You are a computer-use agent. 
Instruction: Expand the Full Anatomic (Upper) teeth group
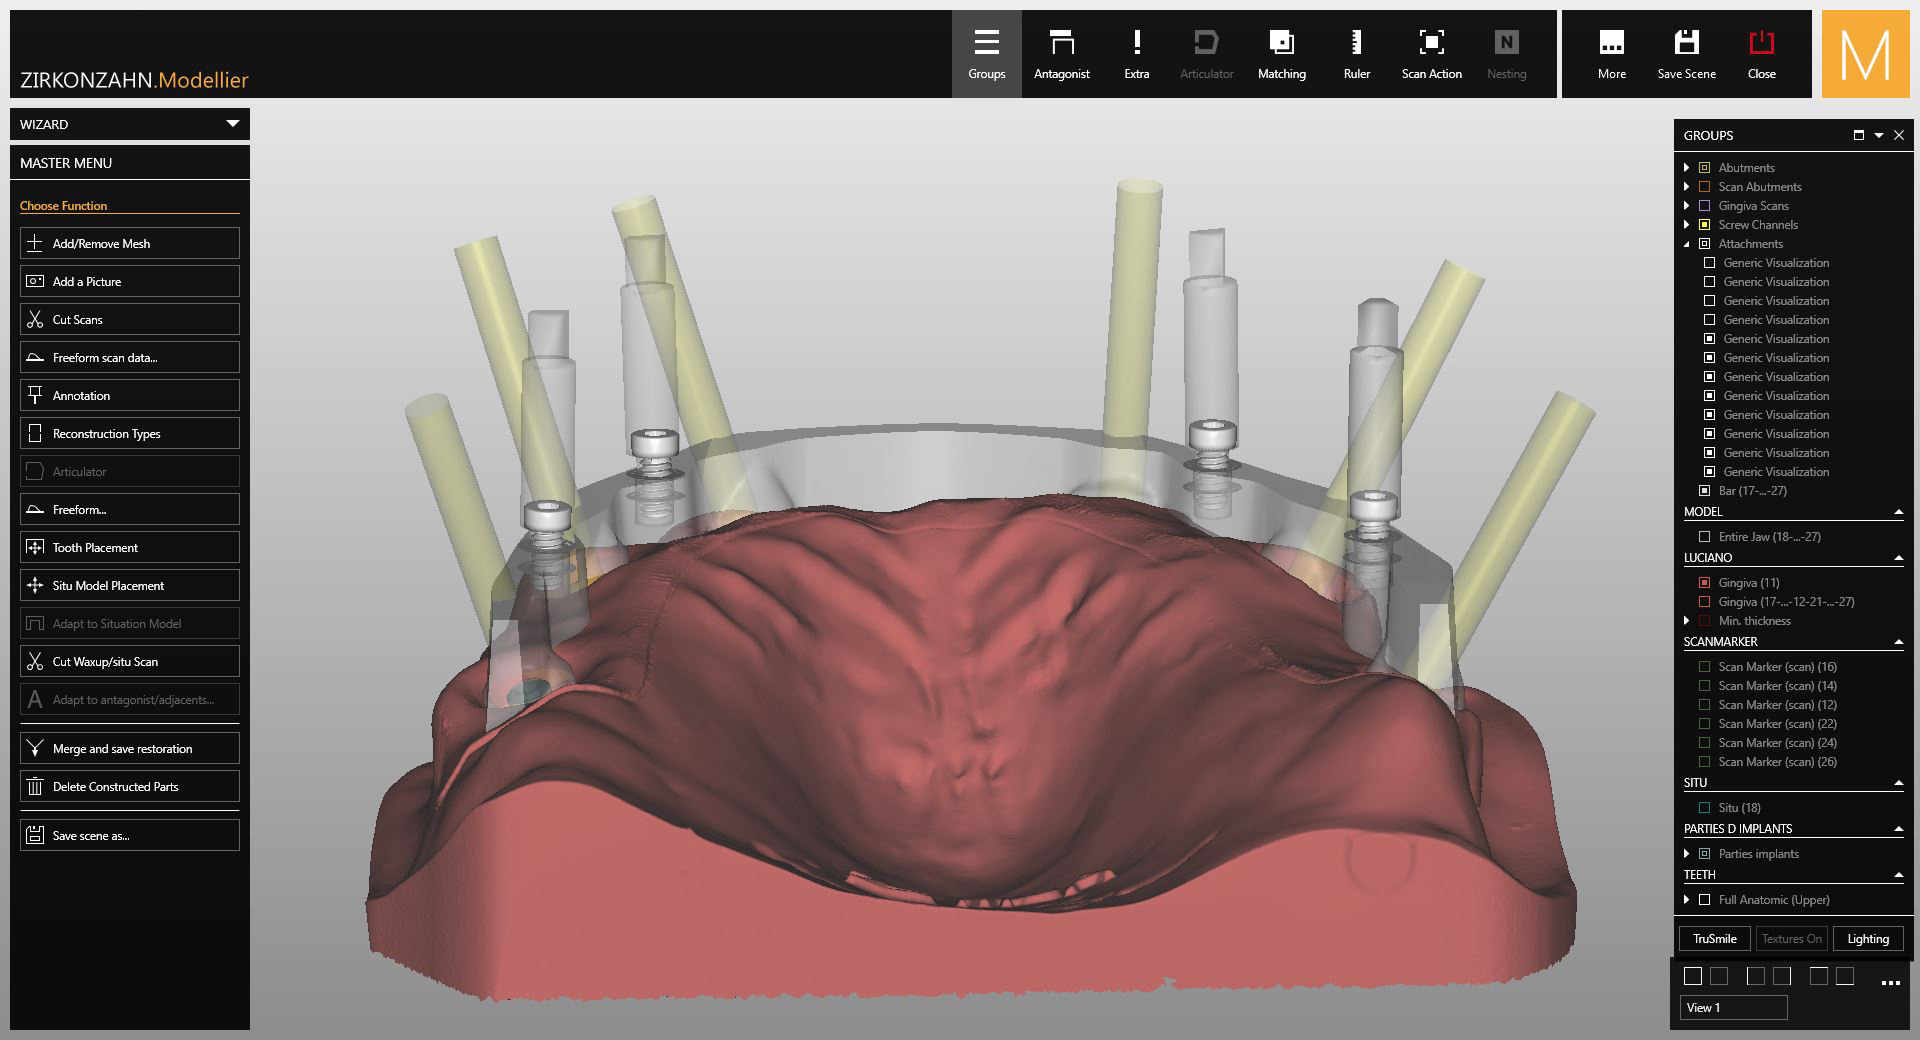pyautogui.click(x=1687, y=900)
